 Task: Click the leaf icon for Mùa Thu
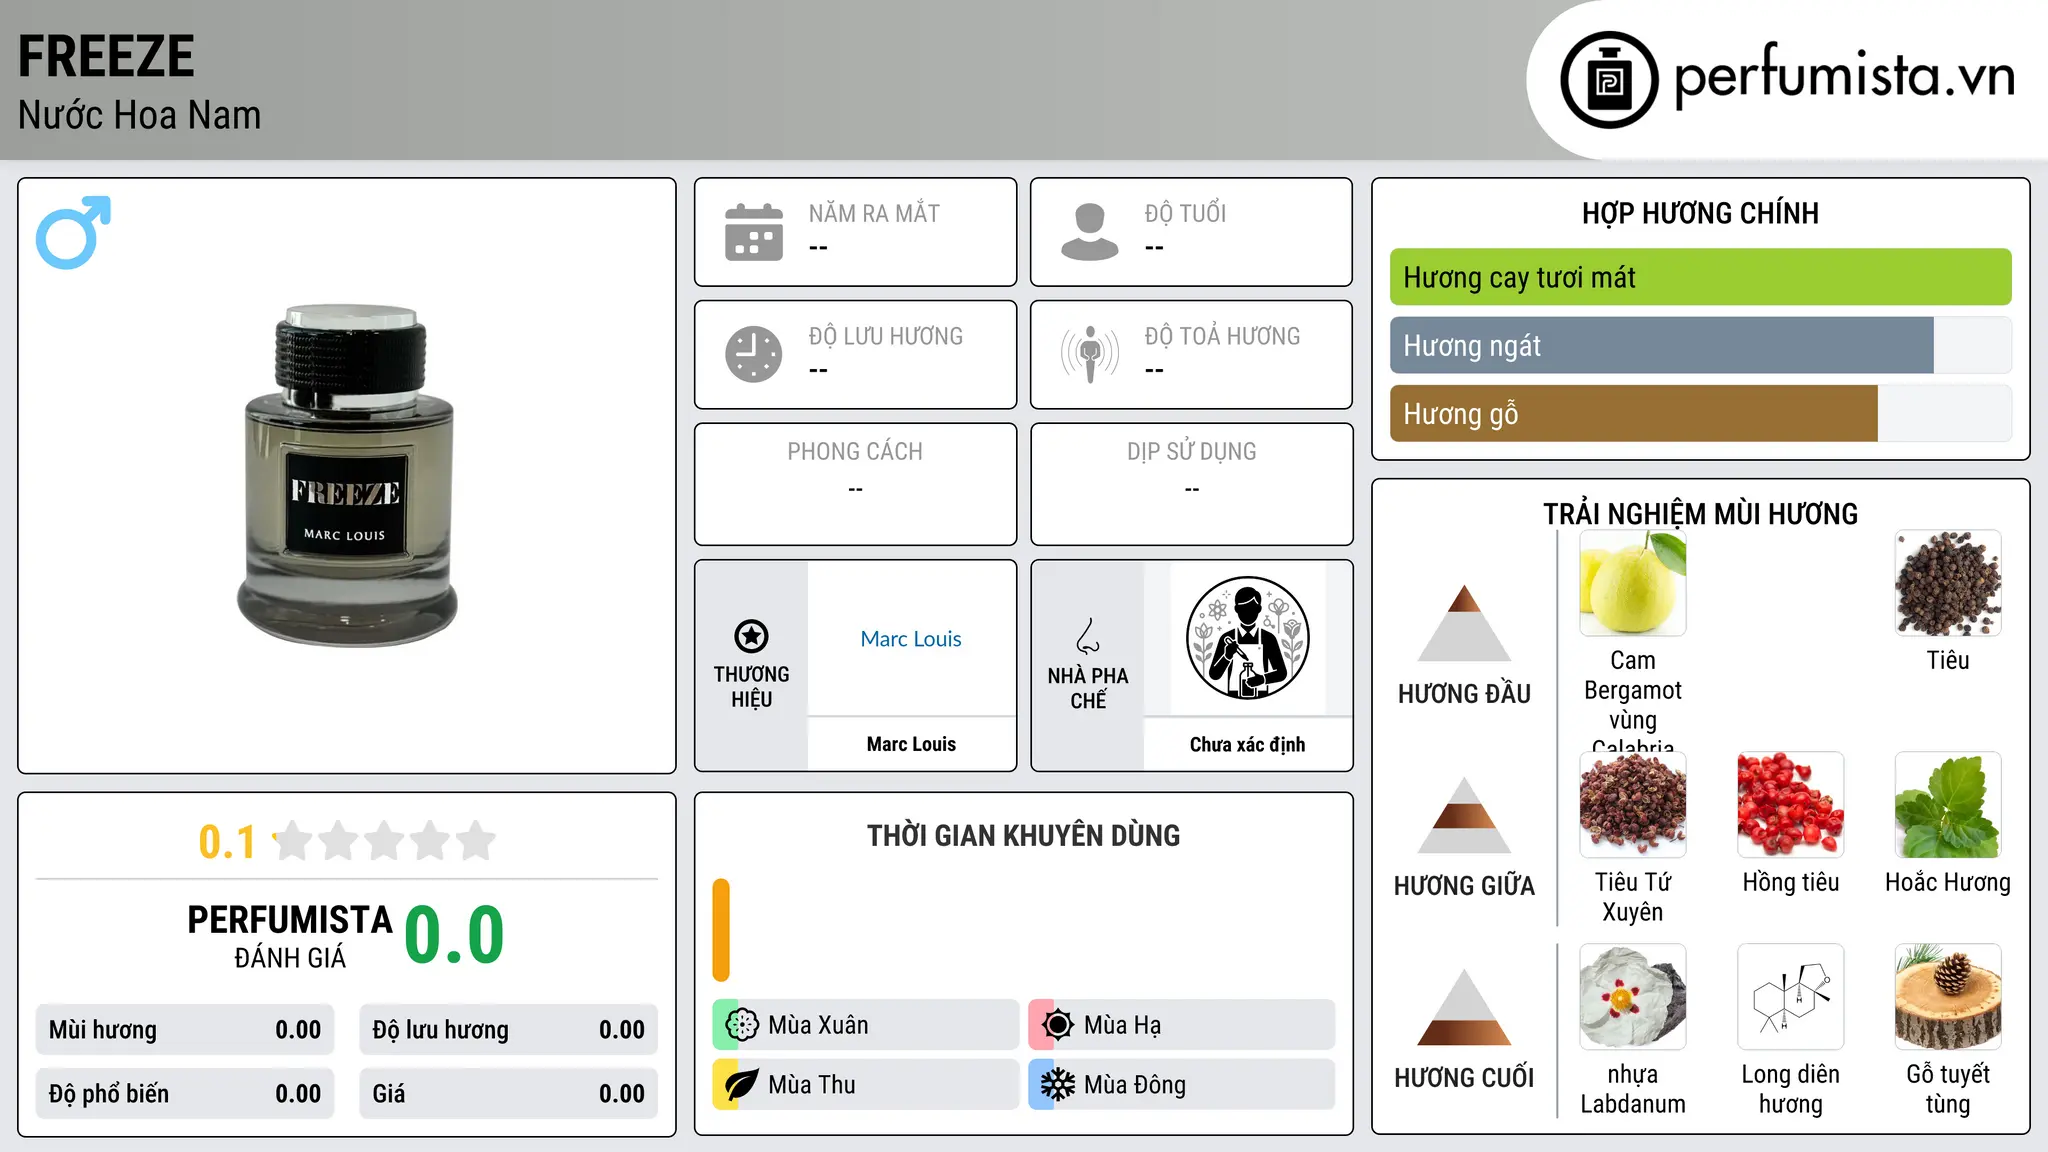coord(742,1085)
